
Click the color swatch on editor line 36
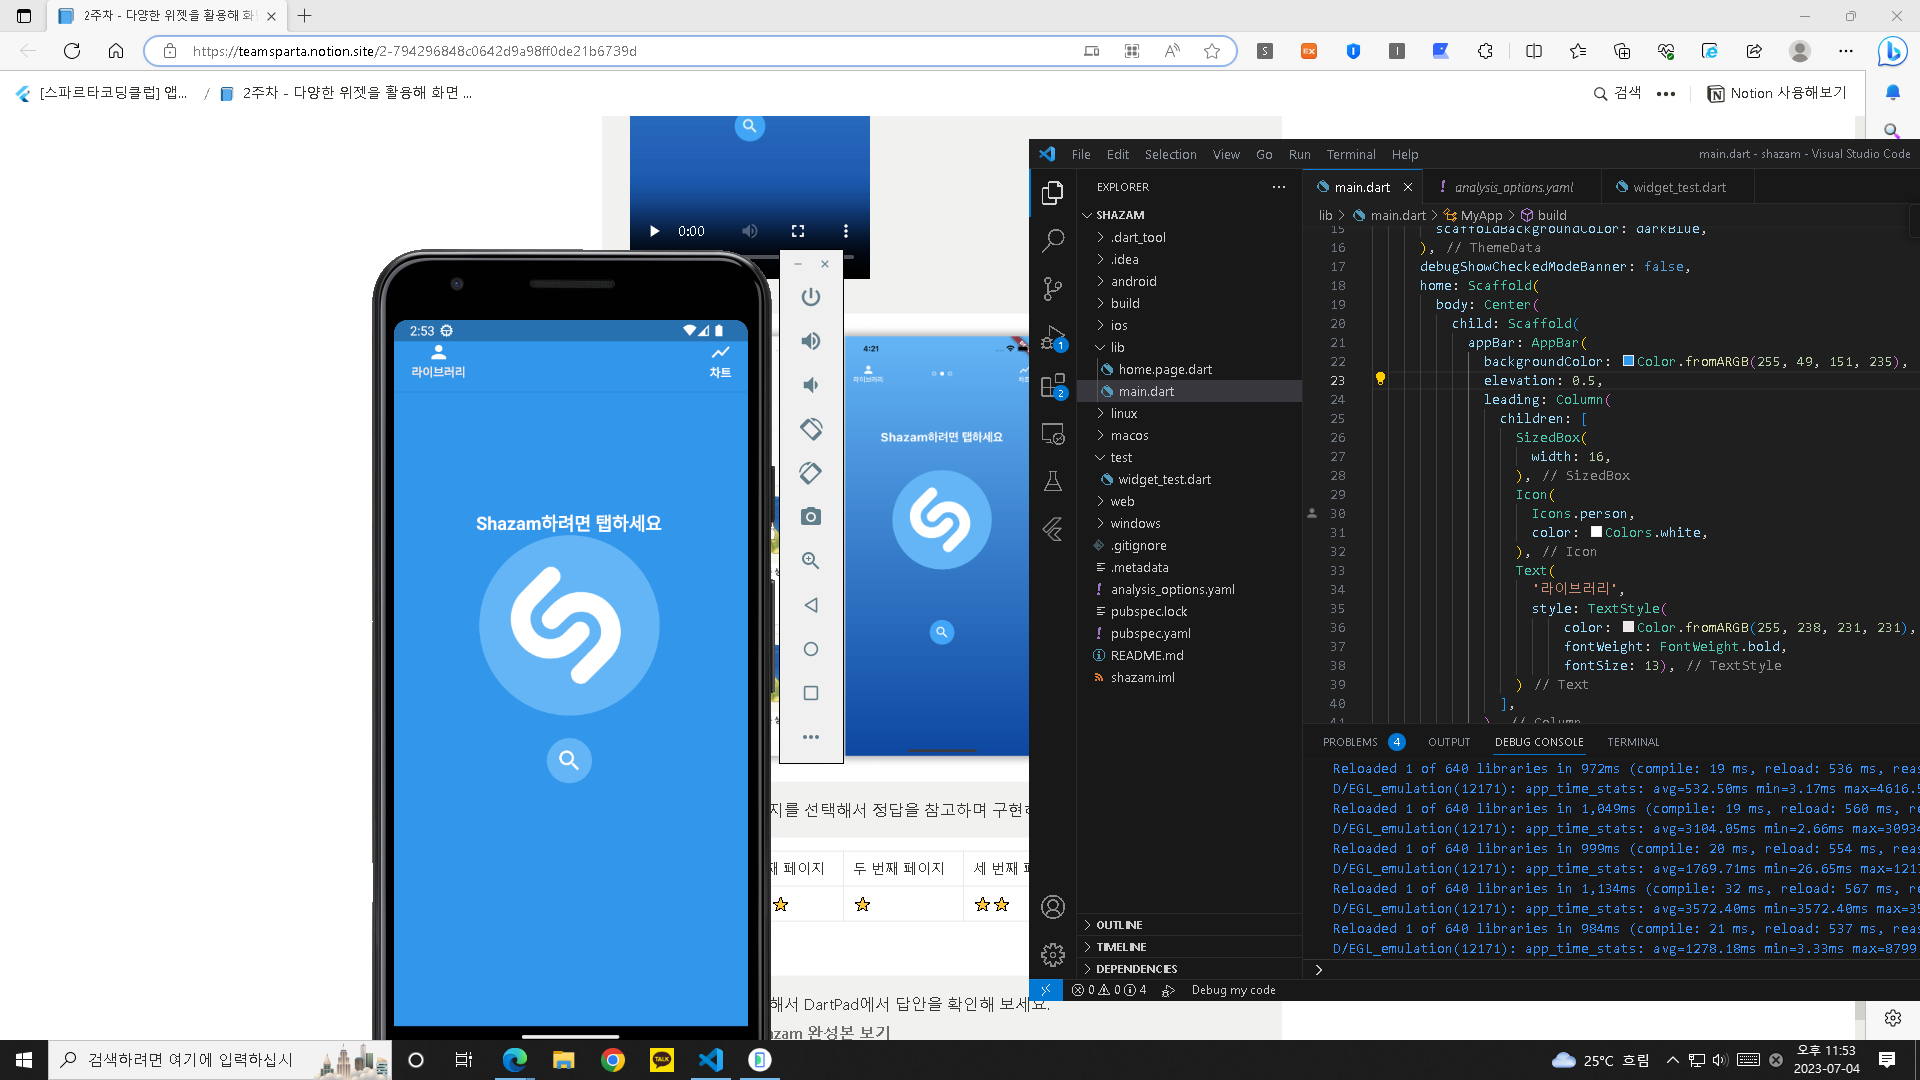pos(1628,627)
